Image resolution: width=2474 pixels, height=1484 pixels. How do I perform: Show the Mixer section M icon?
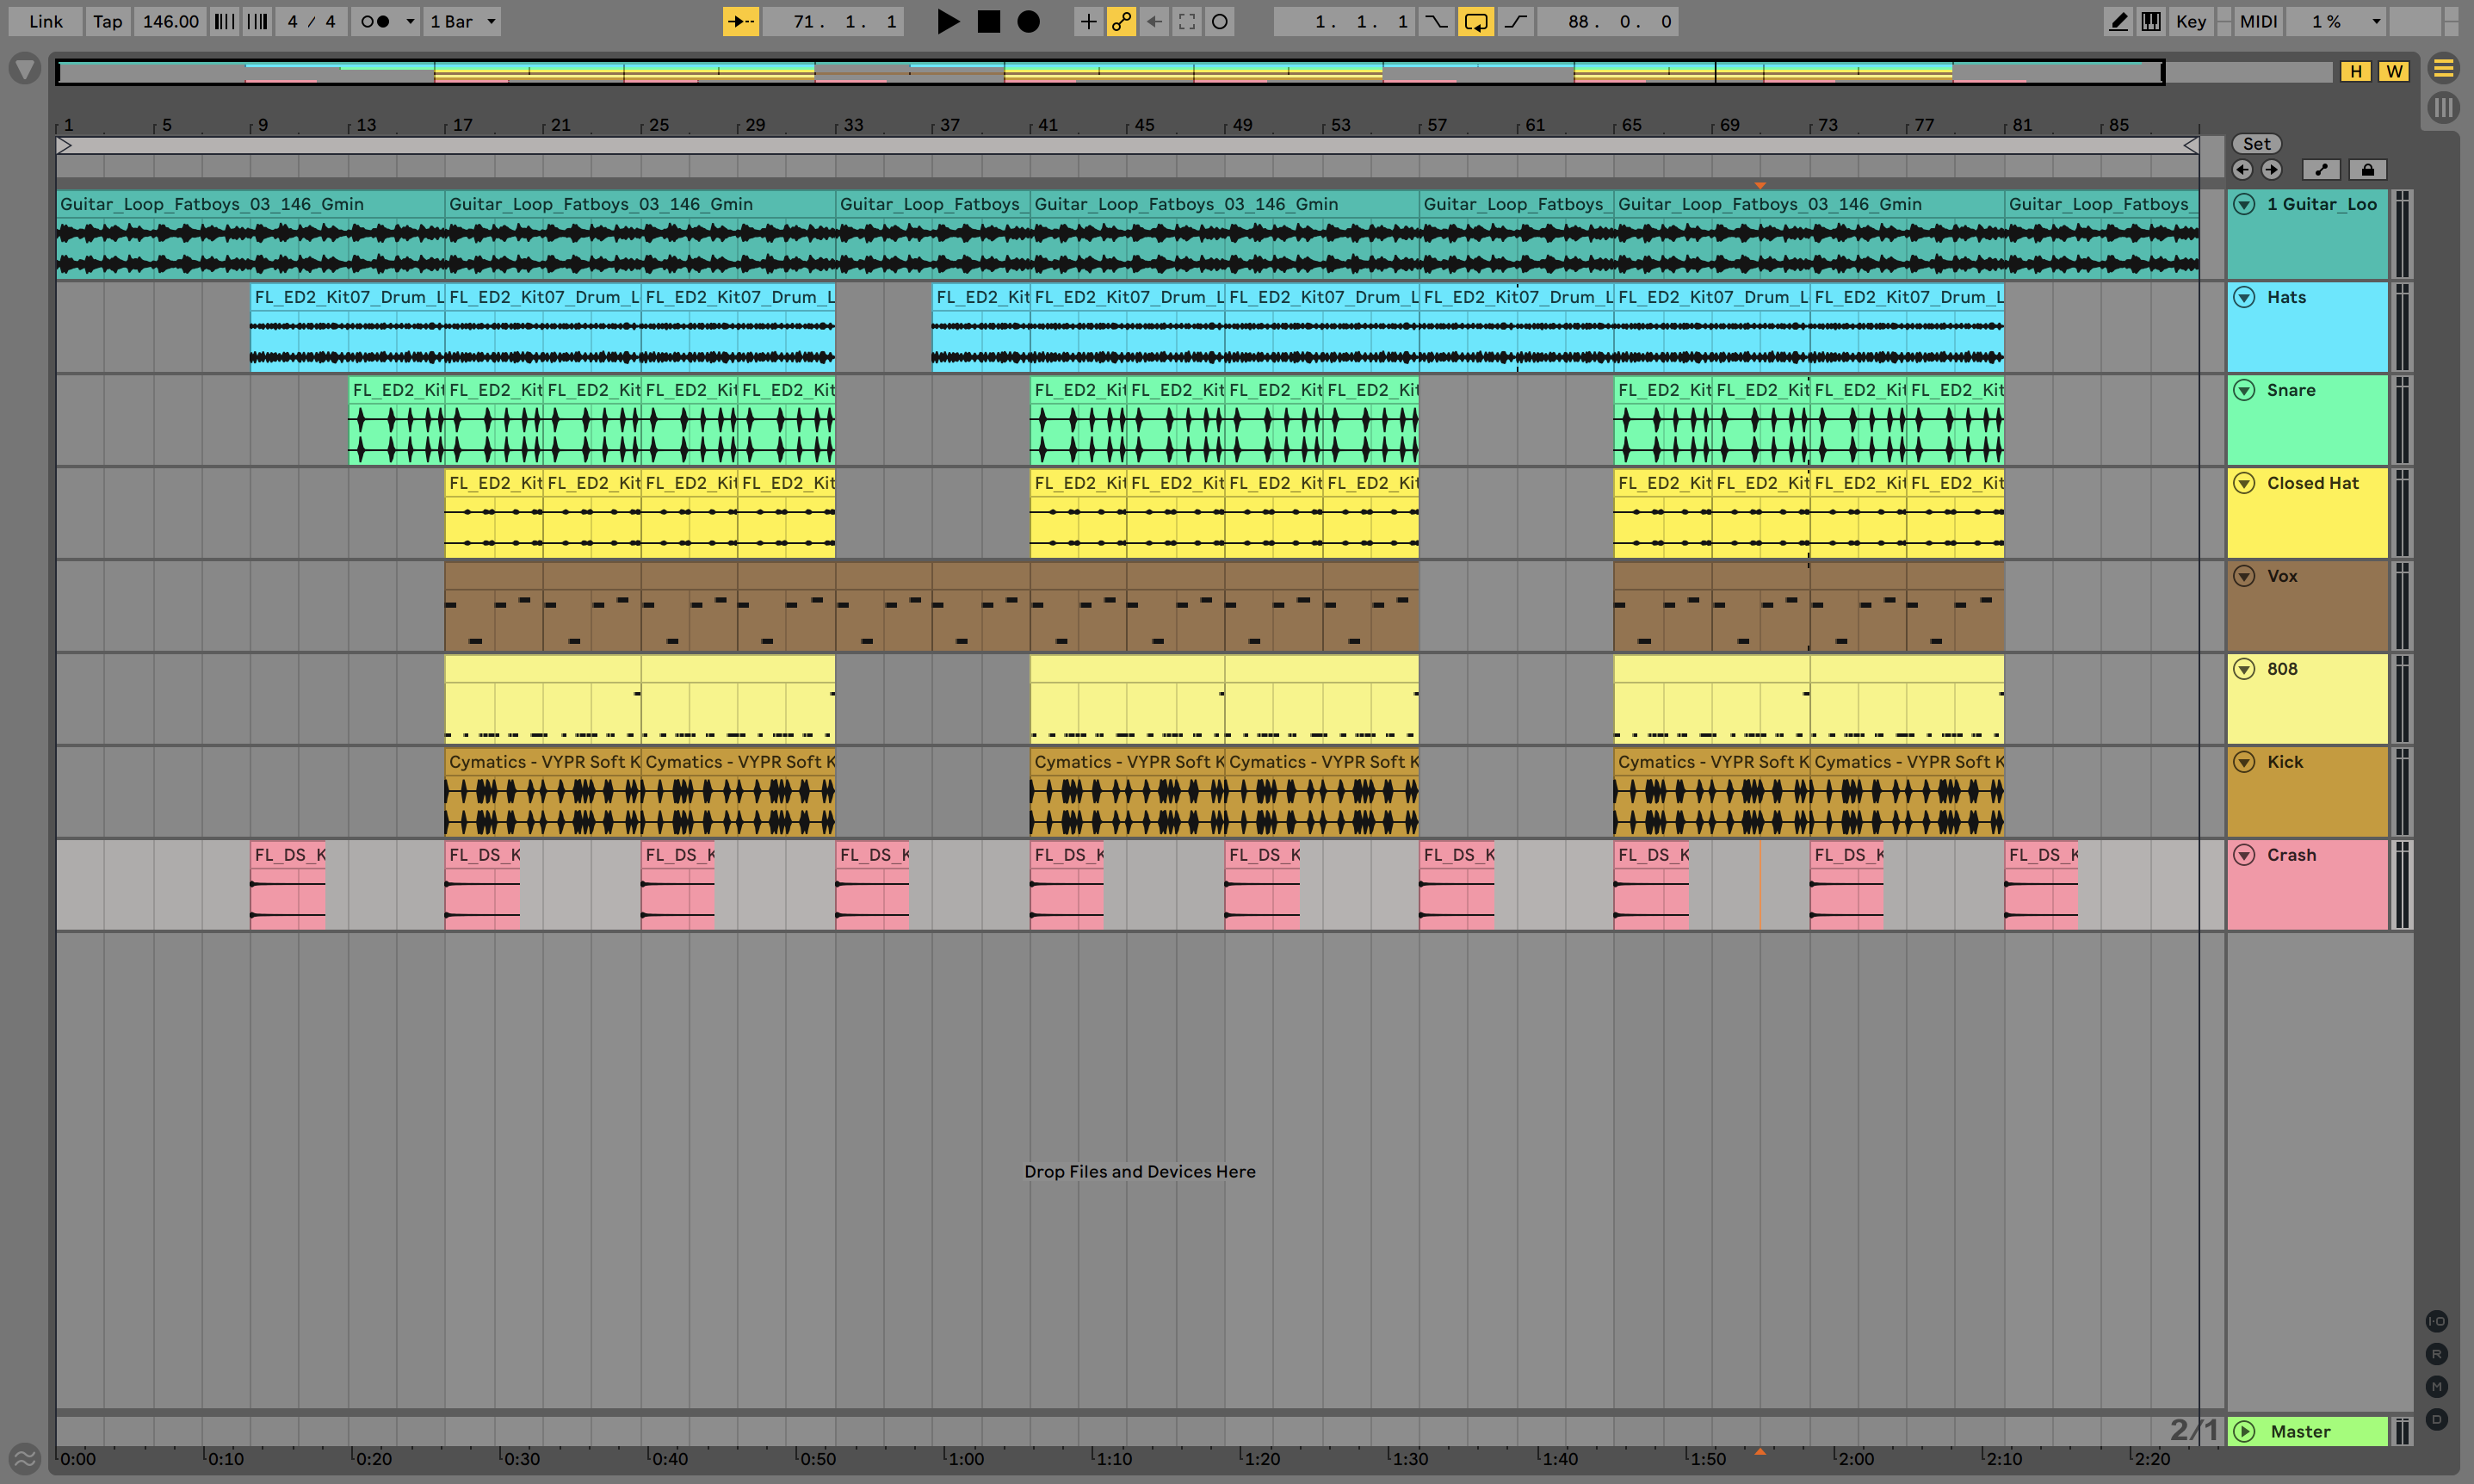pos(2437,1386)
